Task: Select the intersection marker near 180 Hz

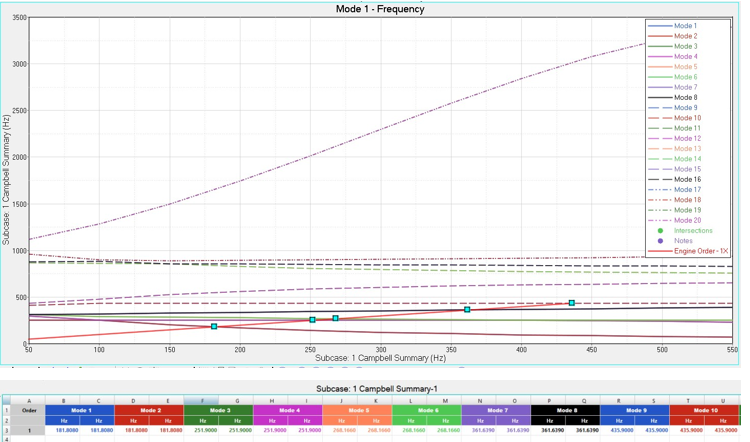Action: (x=214, y=327)
